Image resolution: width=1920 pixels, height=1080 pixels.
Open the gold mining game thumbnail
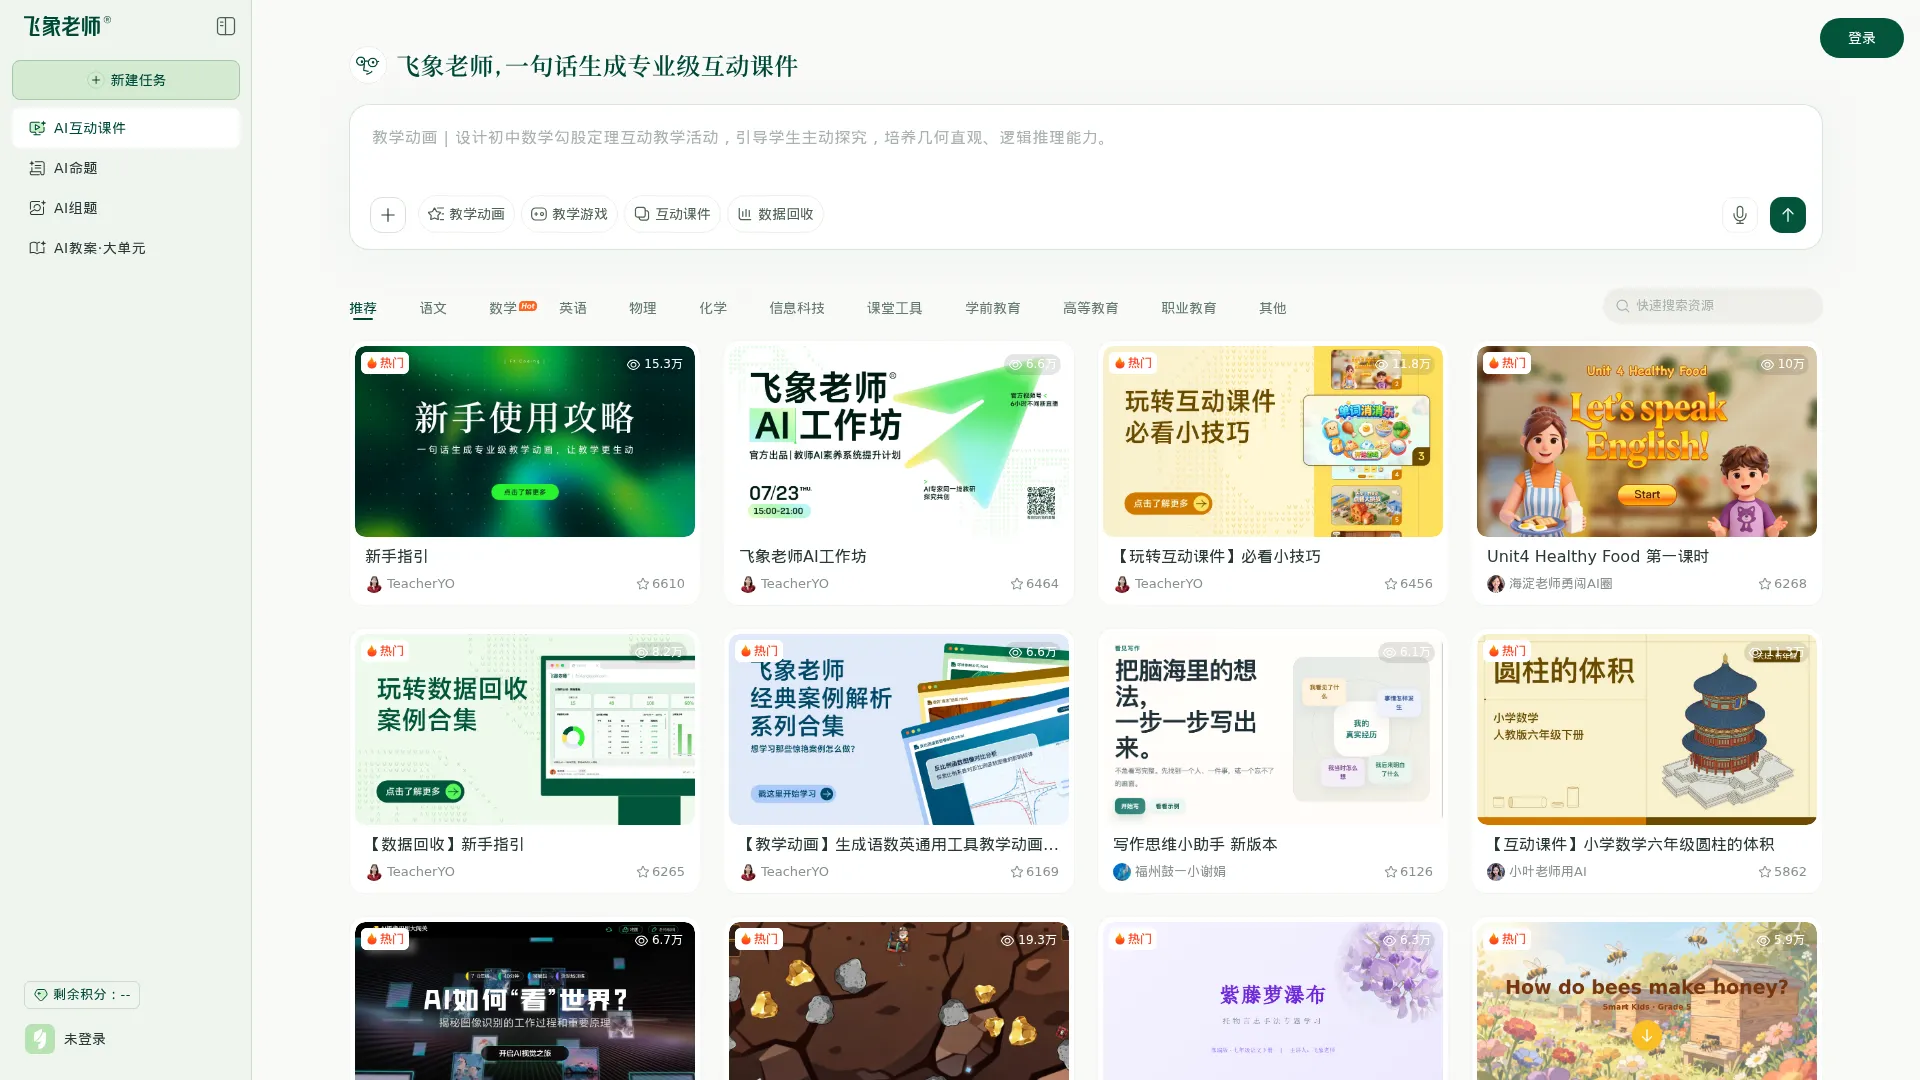[899, 1001]
